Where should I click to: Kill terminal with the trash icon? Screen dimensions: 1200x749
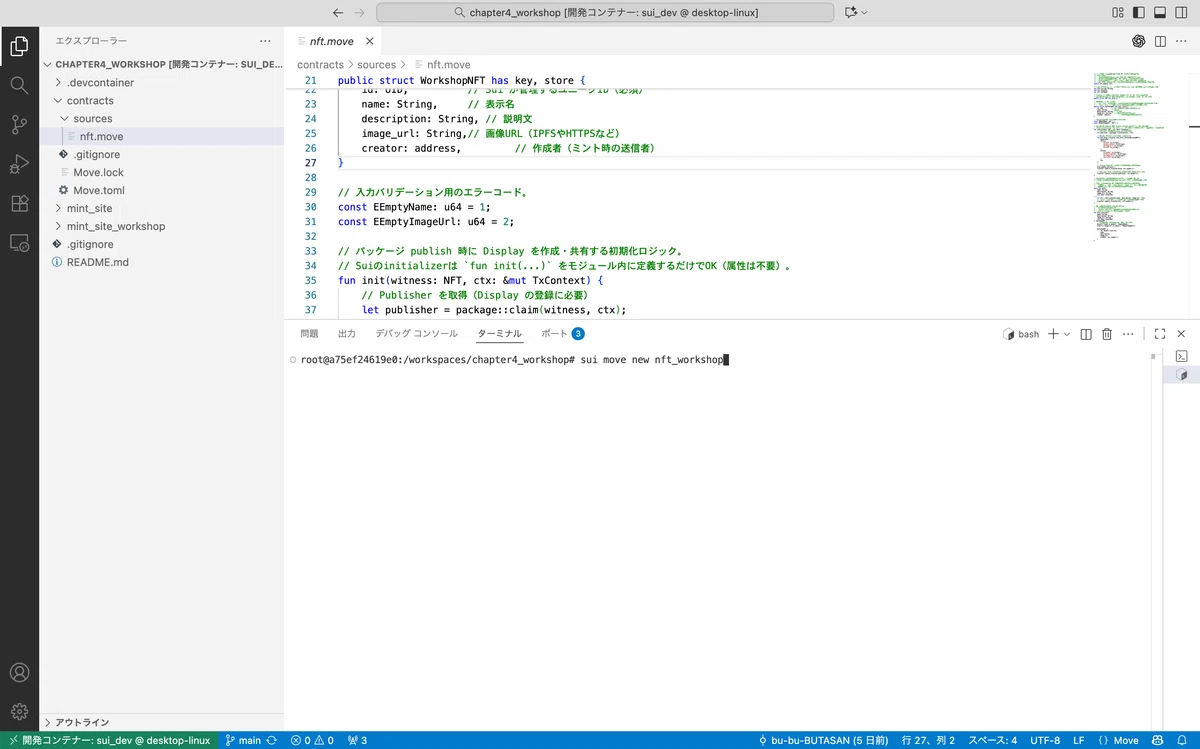click(x=1107, y=334)
